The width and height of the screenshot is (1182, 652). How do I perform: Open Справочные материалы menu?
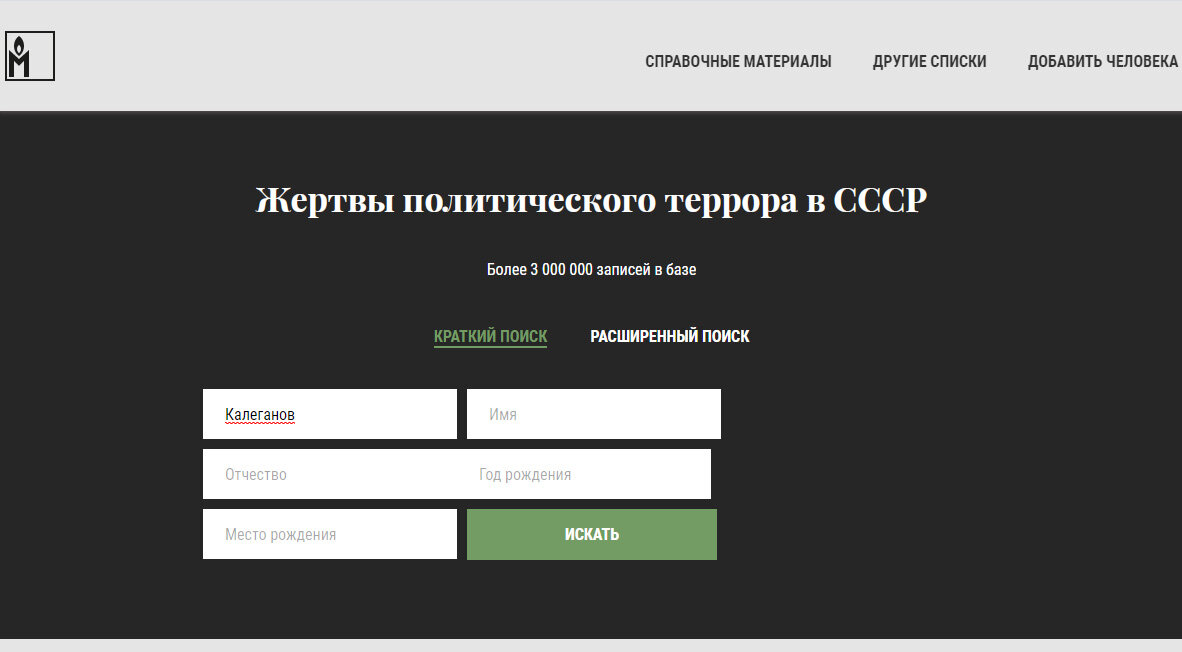(x=738, y=61)
